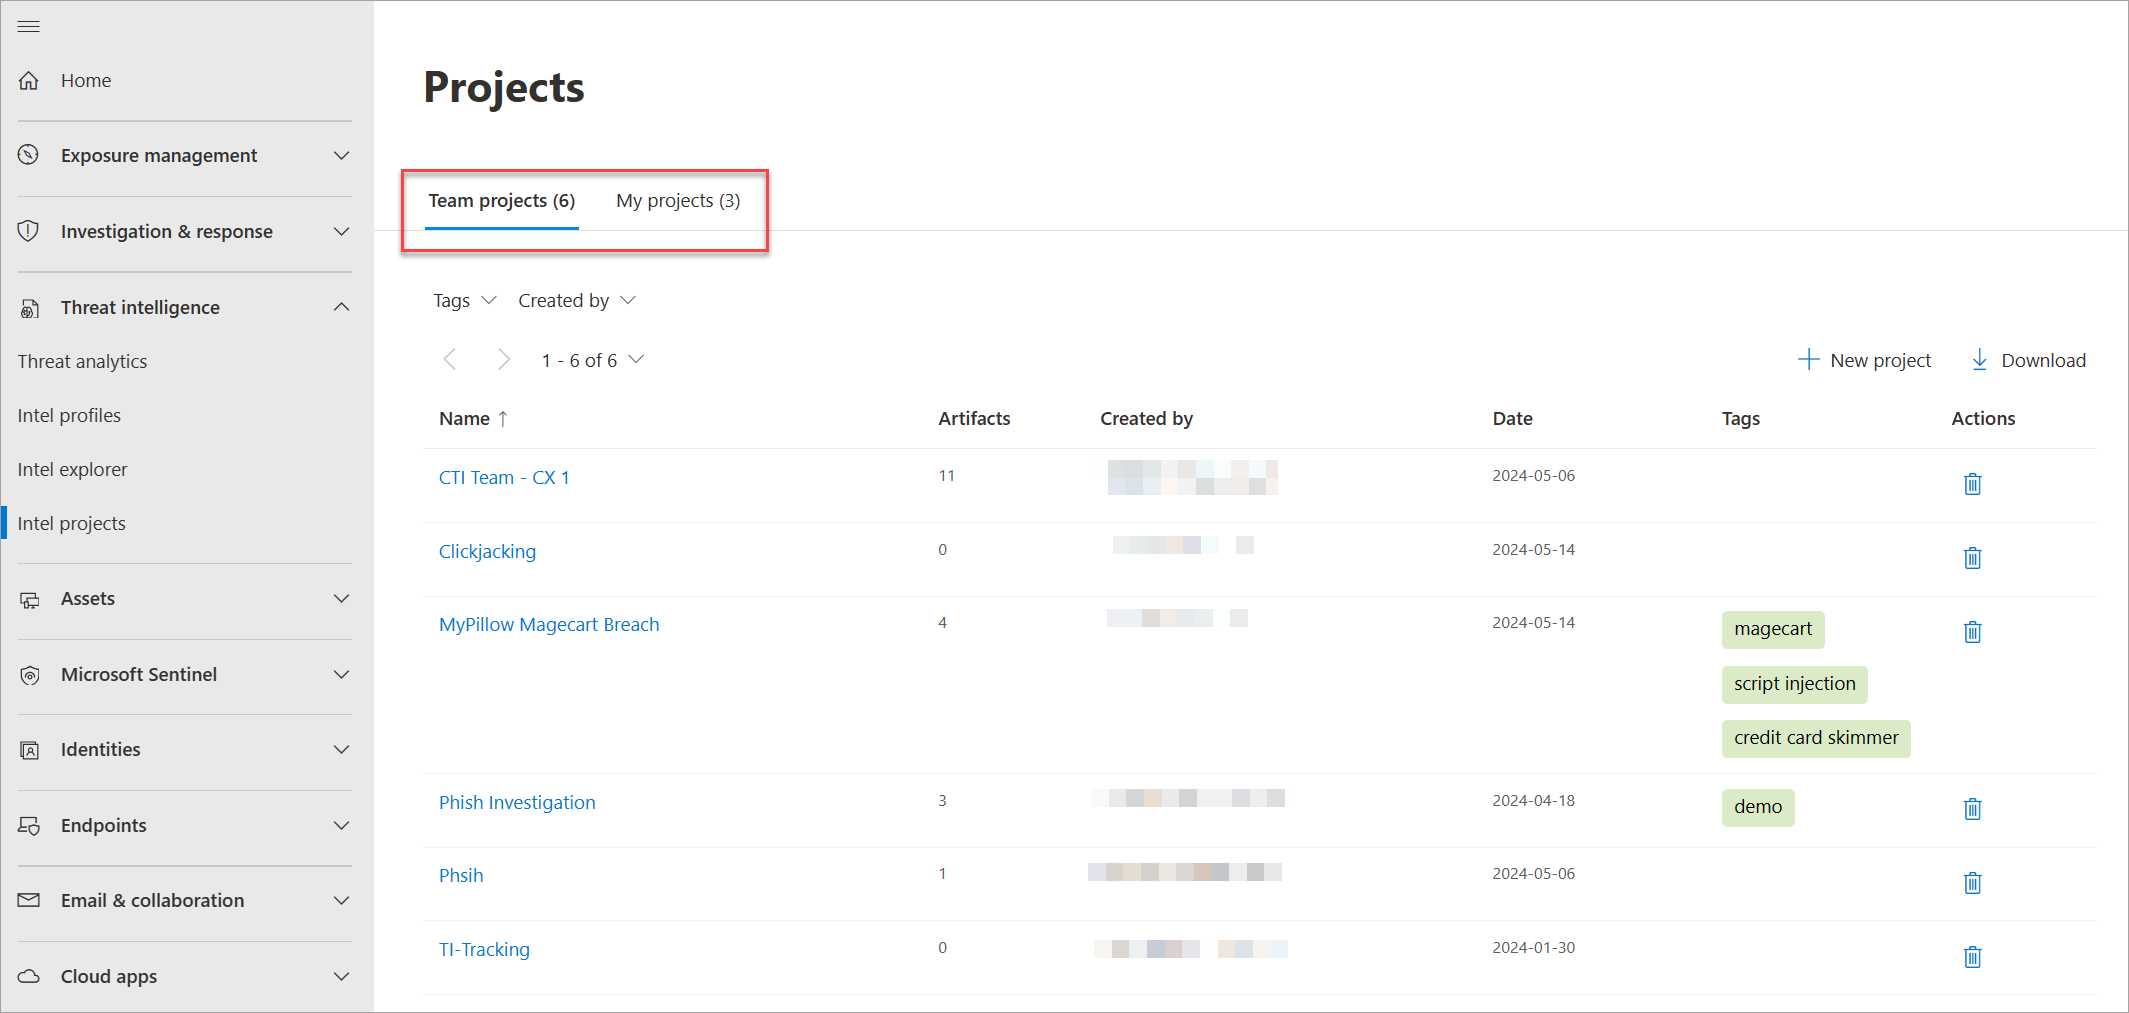The width and height of the screenshot is (2129, 1013).
Task: Go to next page arrow
Action: [x=504, y=360]
